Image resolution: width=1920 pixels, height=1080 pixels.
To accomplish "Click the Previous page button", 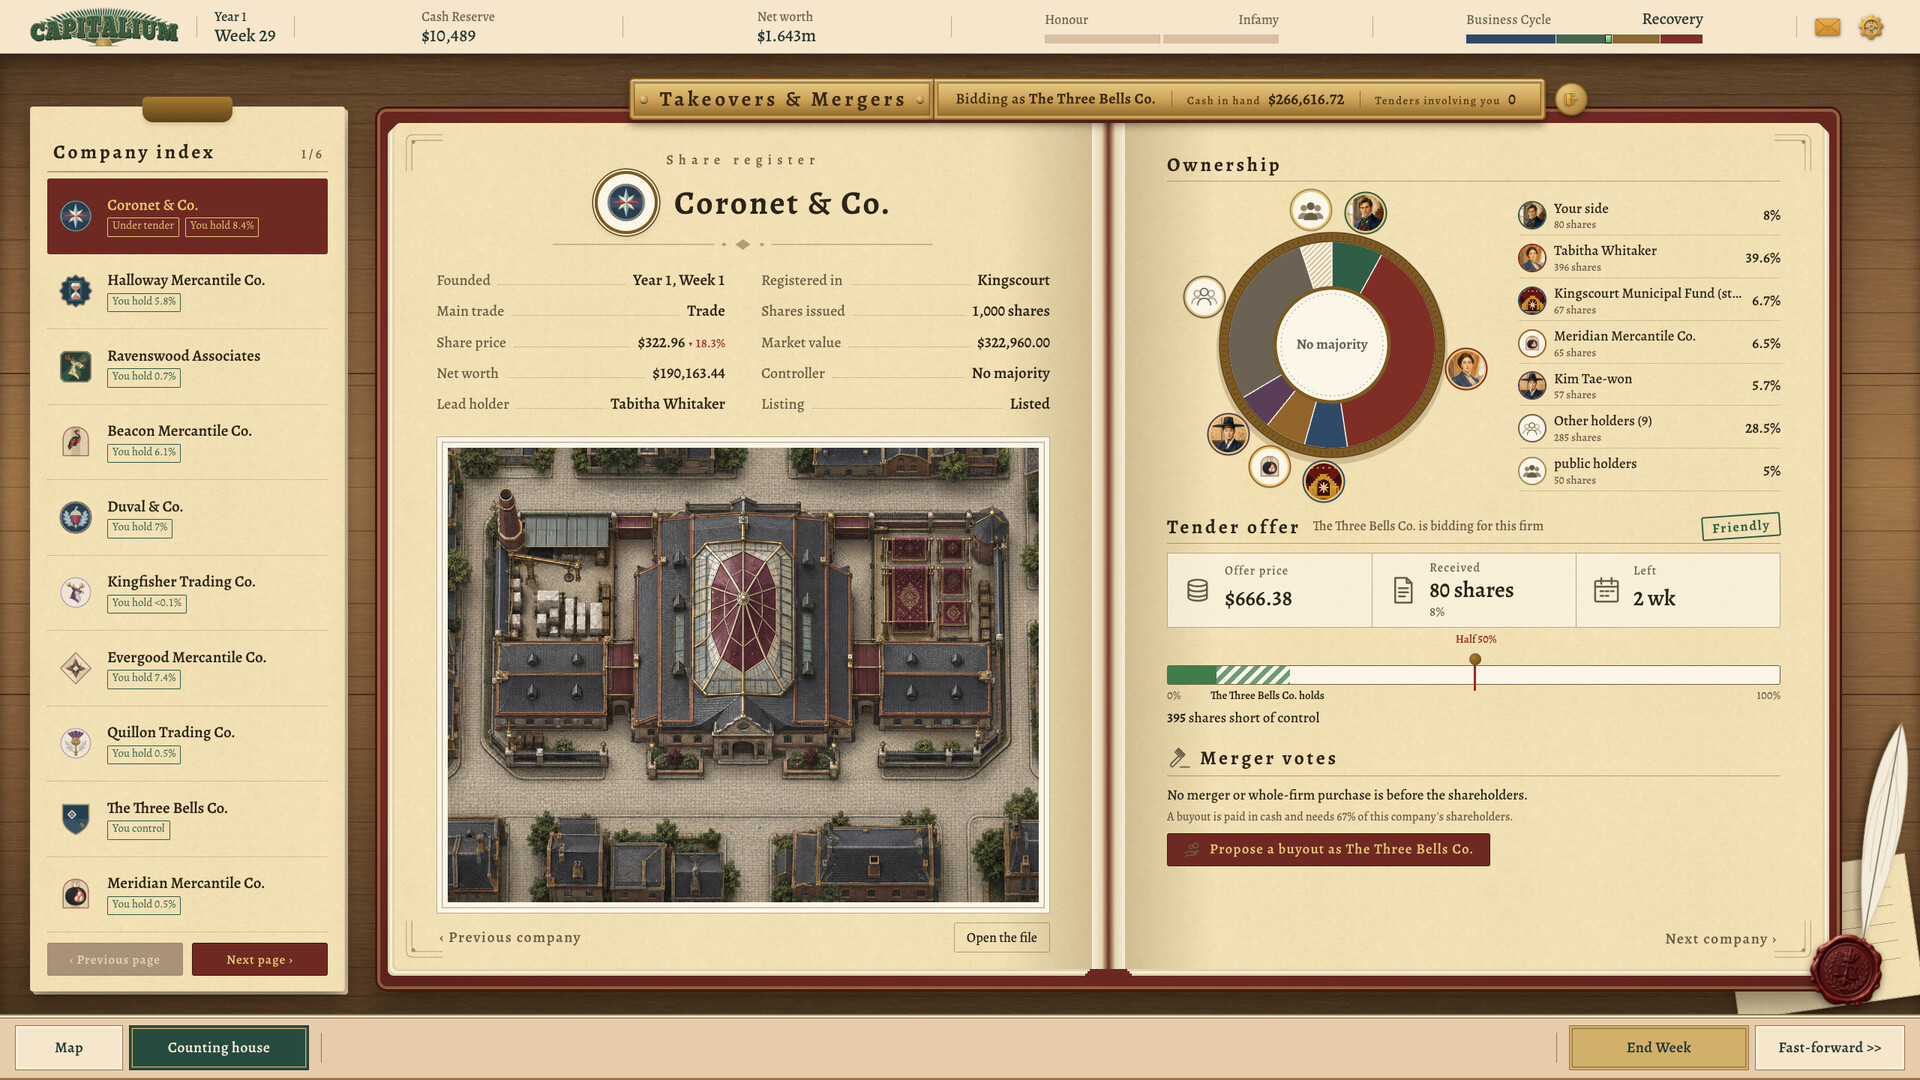I will tap(115, 959).
